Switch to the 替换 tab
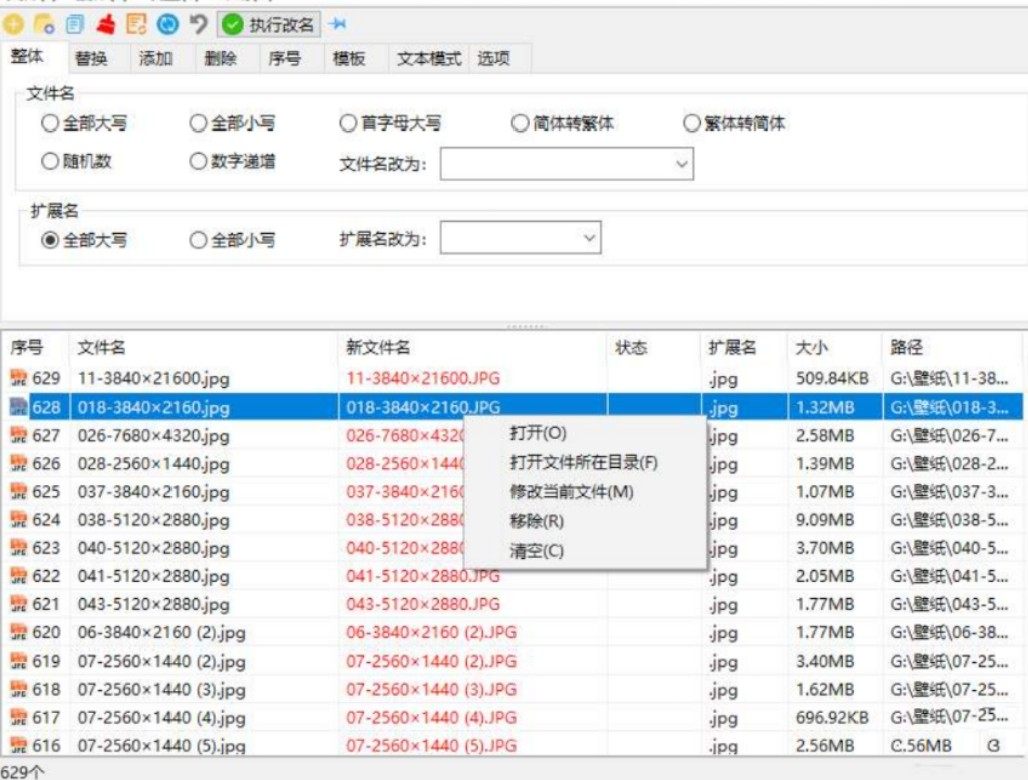Viewport: 1028px width, 780px height. click(x=90, y=59)
